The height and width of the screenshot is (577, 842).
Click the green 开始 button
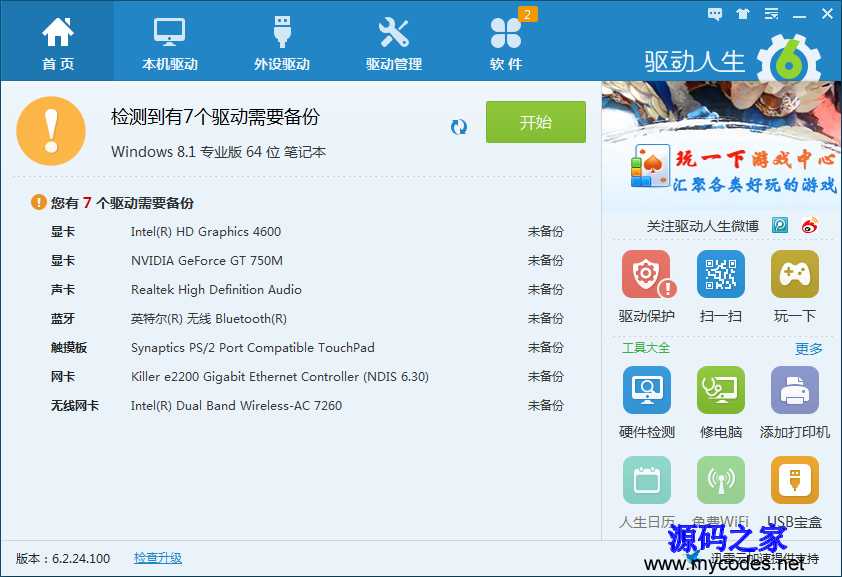pos(535,122)
